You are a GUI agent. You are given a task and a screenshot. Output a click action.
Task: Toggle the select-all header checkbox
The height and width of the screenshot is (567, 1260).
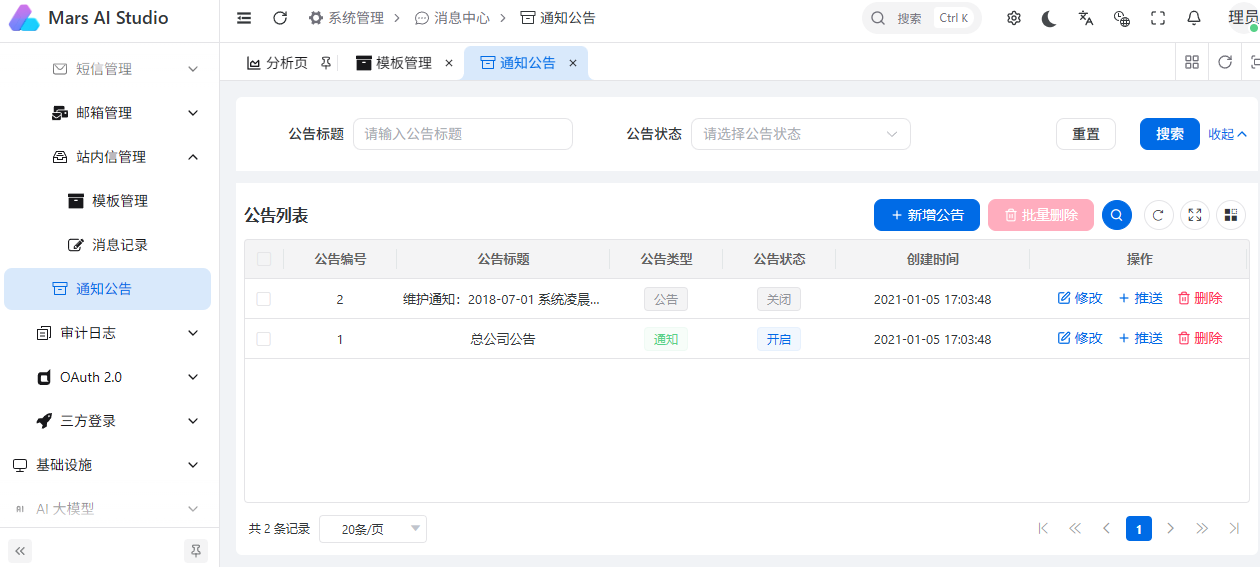tap(264, 259)
